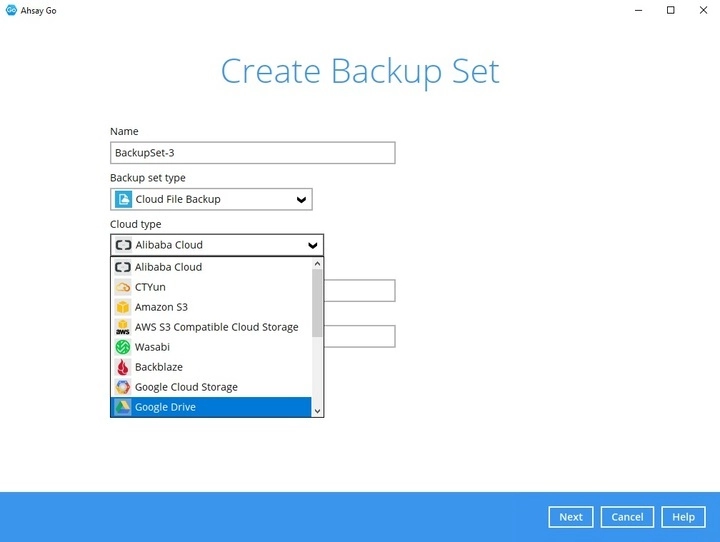Click the dropdown list scrollbar thumb

pos(317,303)
